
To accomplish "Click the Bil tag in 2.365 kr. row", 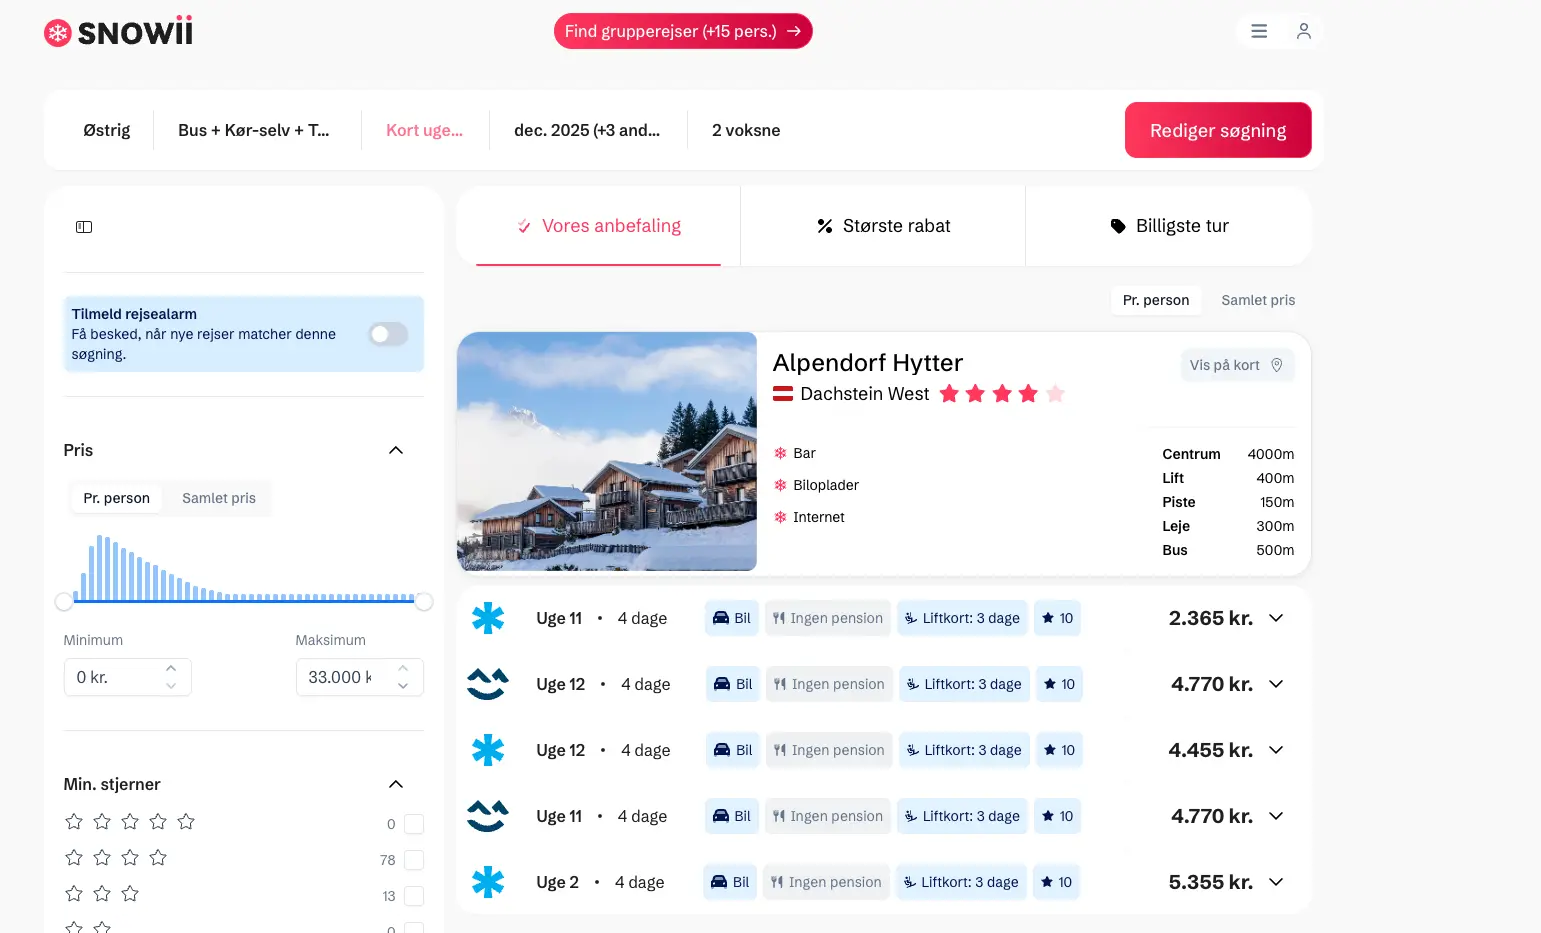I will click(x=732, y=618).
